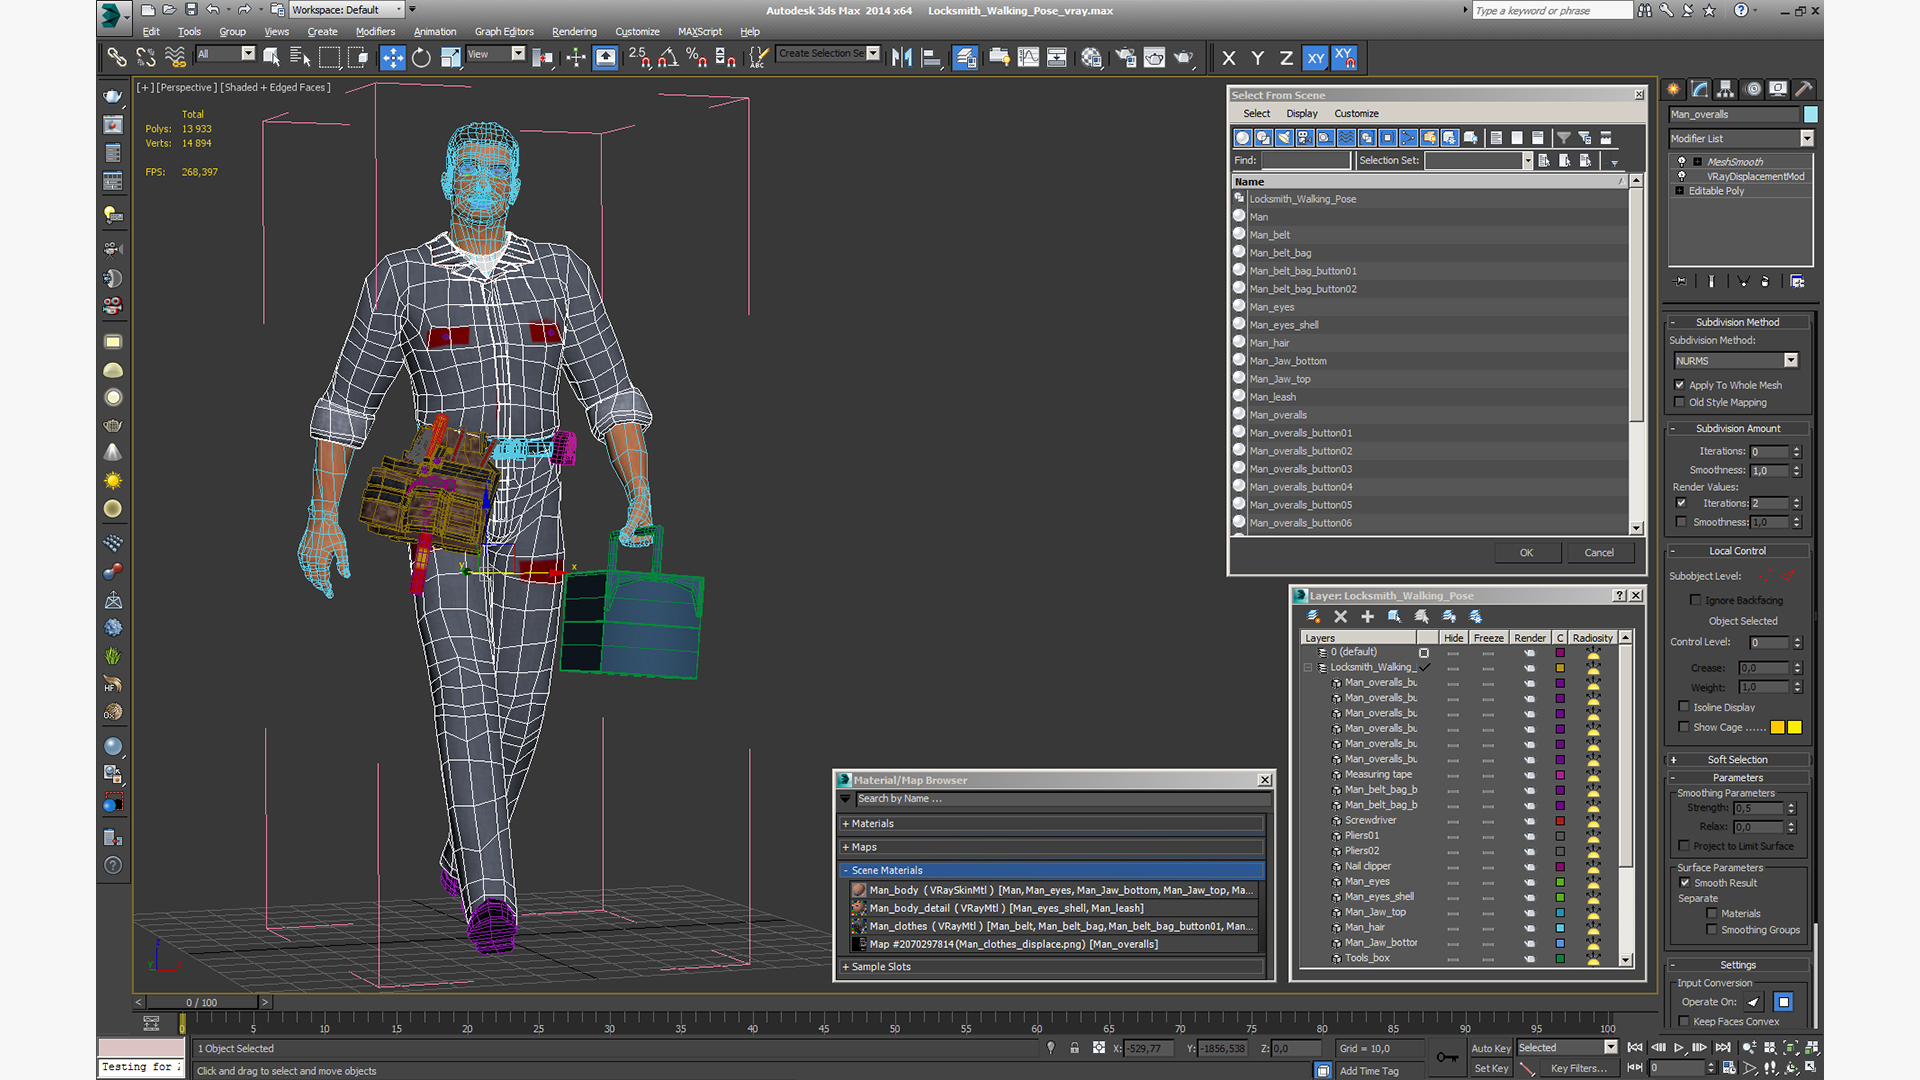The height and width of the screenshot is (1080, 1920).
Task: Open the Modifiers menu
Action: click(x=375, y=32)
